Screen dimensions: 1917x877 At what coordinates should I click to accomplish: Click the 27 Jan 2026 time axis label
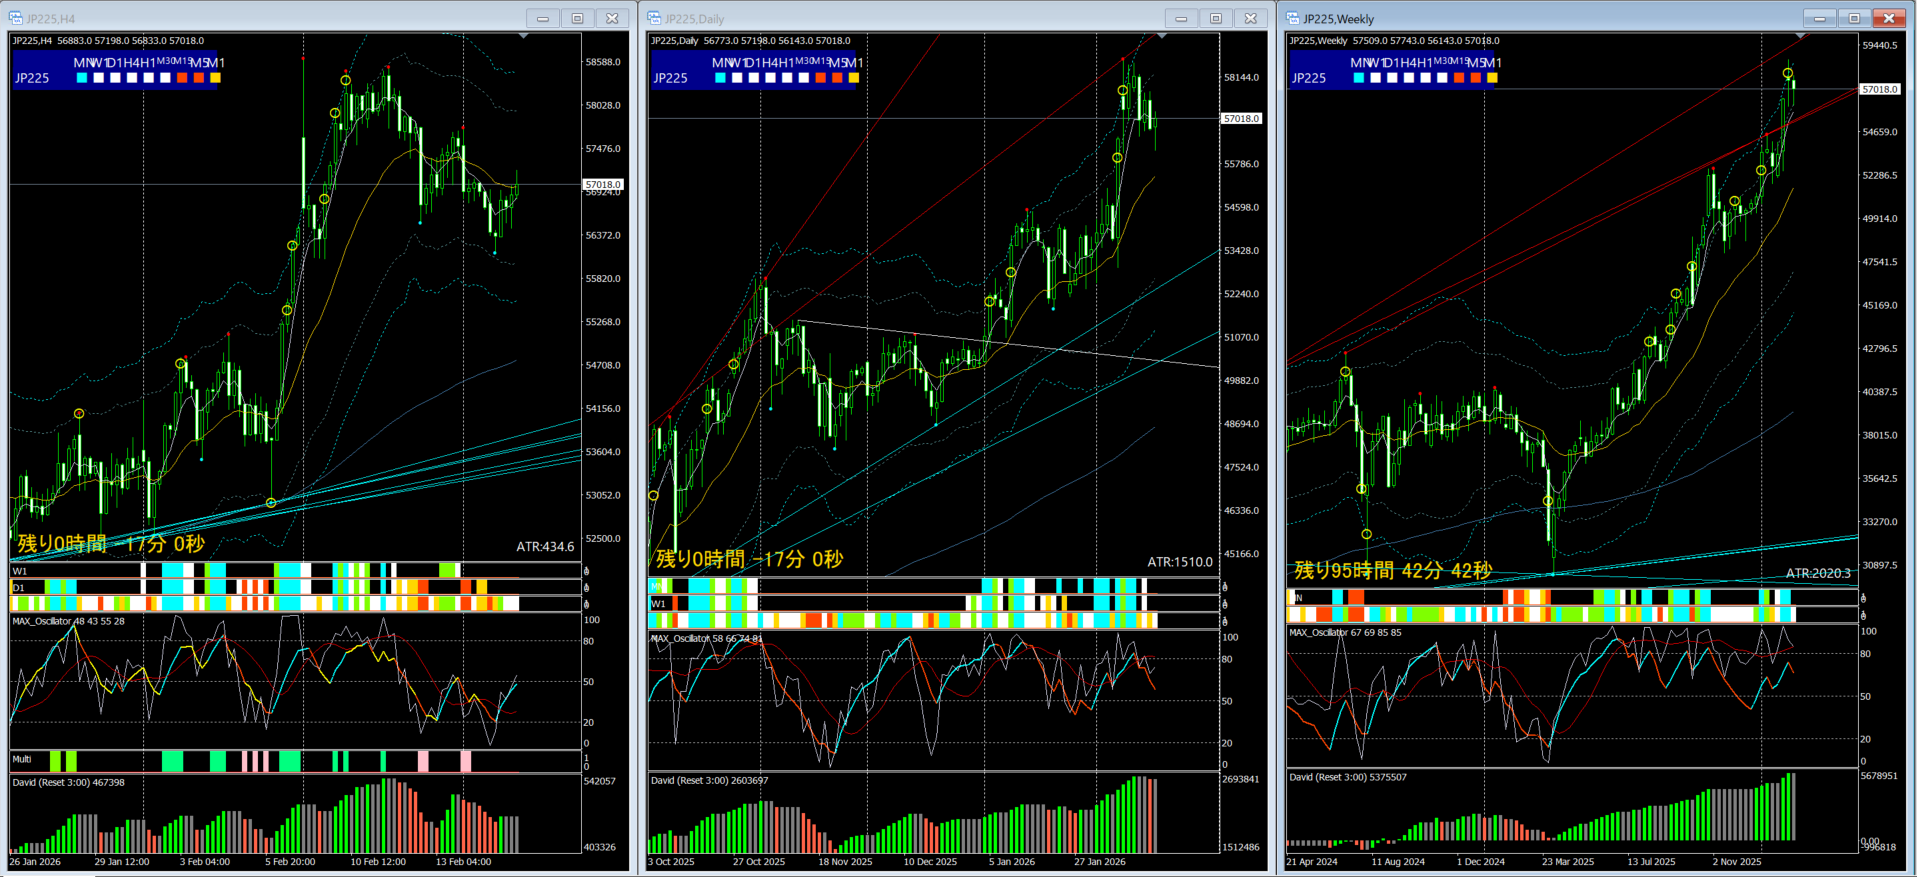click(1100, 861)
